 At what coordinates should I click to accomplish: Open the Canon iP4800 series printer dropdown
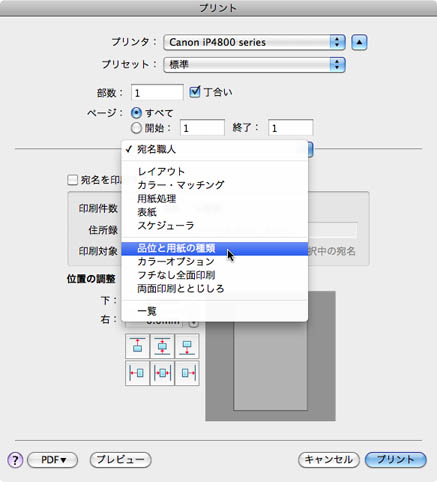click(x=254, y=42)
